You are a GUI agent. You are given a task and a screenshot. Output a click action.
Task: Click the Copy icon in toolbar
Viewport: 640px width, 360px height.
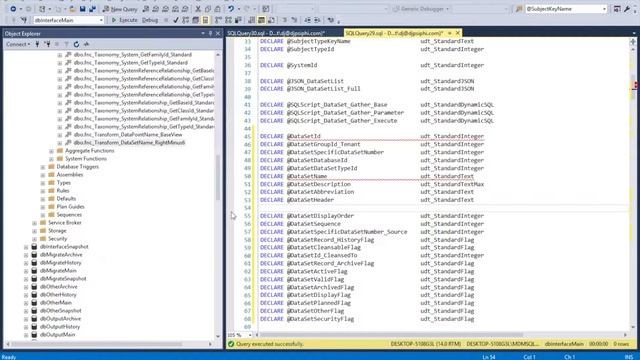point(208,9)
